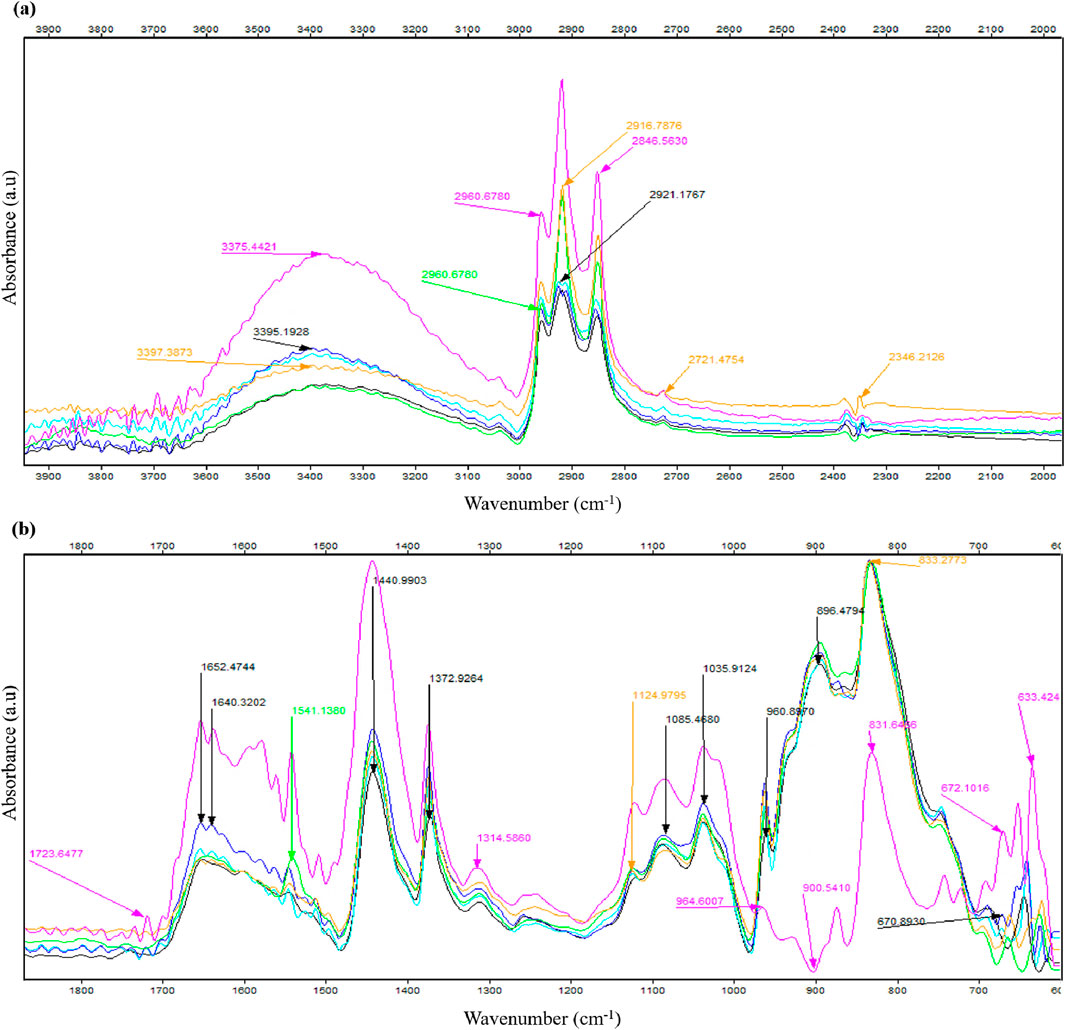The image size is (1065, 1030).
Task: Click the 1652.4744 peak annotation
Action: point(228,667)
